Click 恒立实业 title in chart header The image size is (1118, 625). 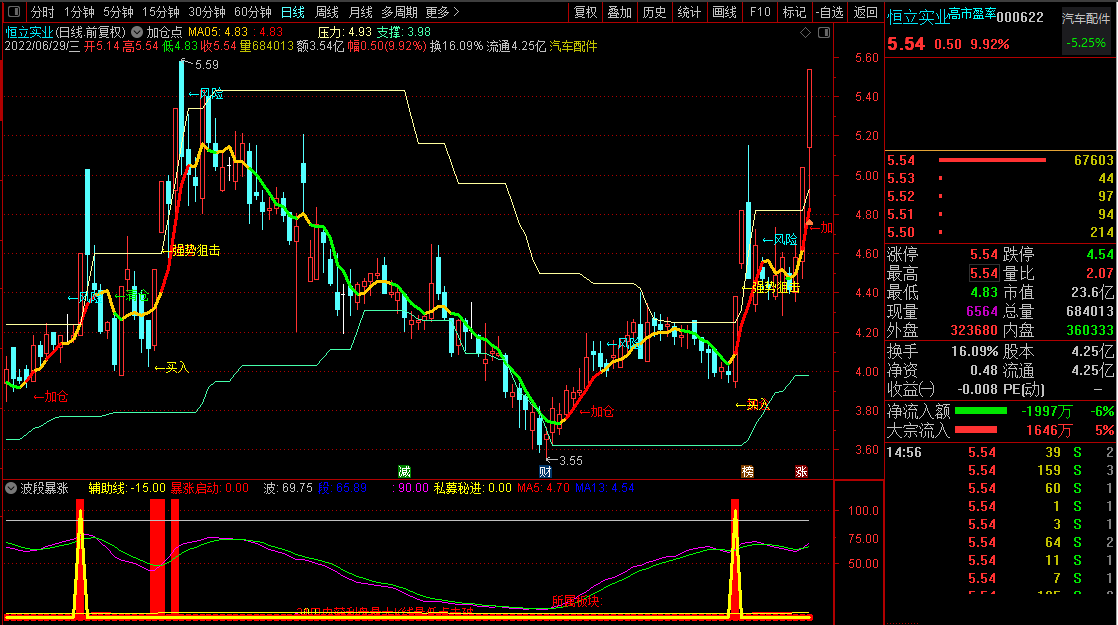30,32
